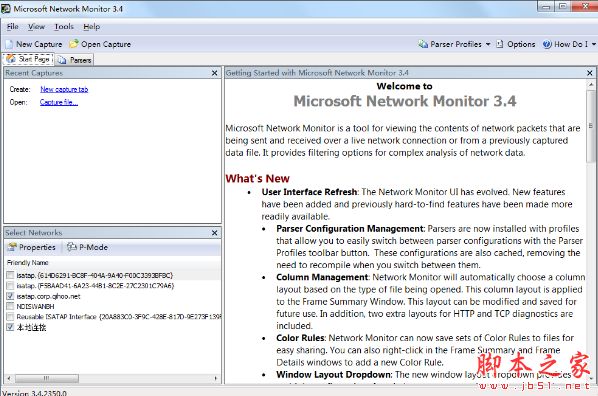Click the Version 3.4.2350.0 status text

tap(34, 393)
